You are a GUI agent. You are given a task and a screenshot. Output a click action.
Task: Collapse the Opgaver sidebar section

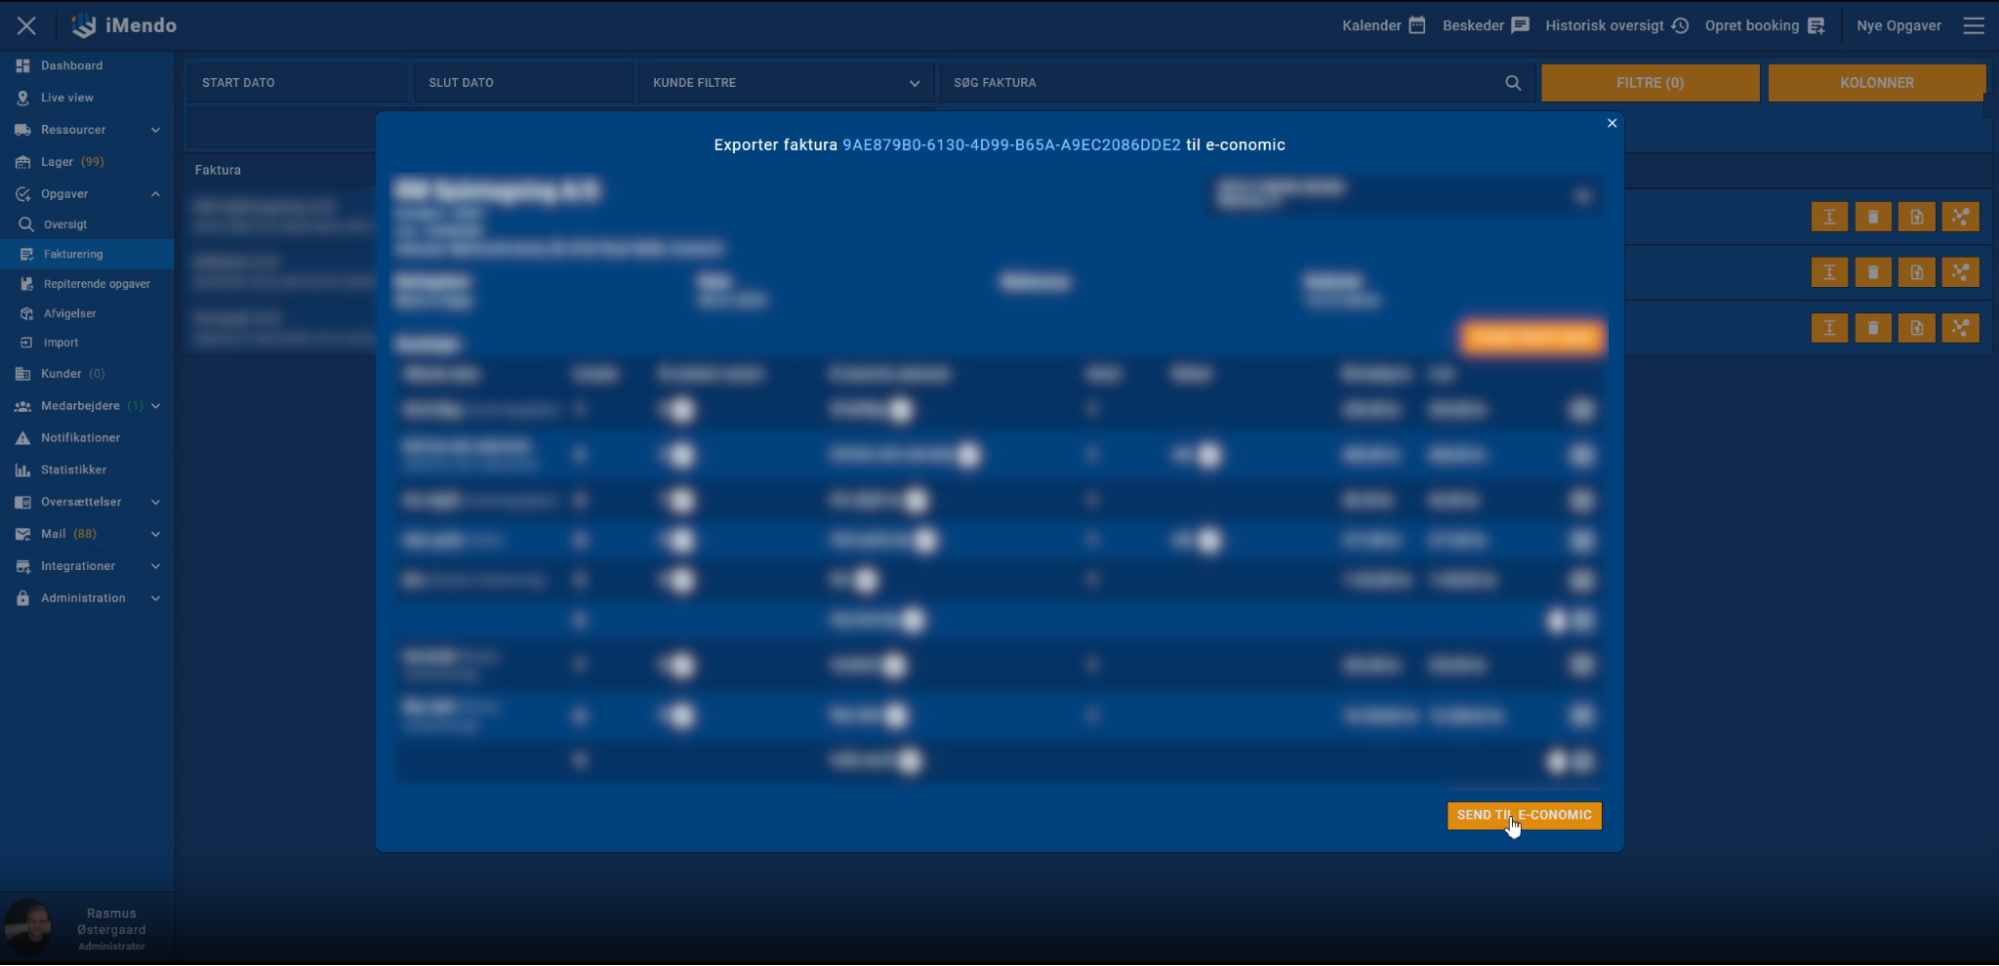tap(155, 194)
